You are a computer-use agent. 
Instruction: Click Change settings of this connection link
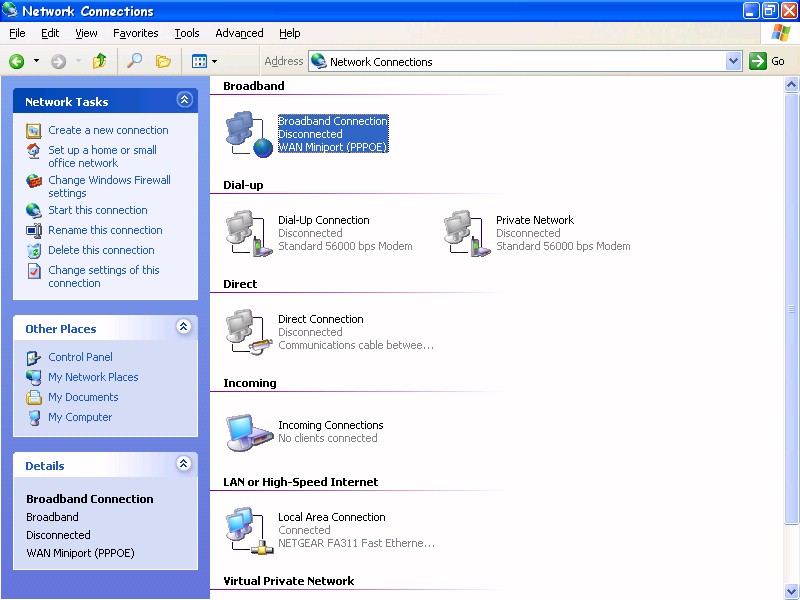click(104, 277)
